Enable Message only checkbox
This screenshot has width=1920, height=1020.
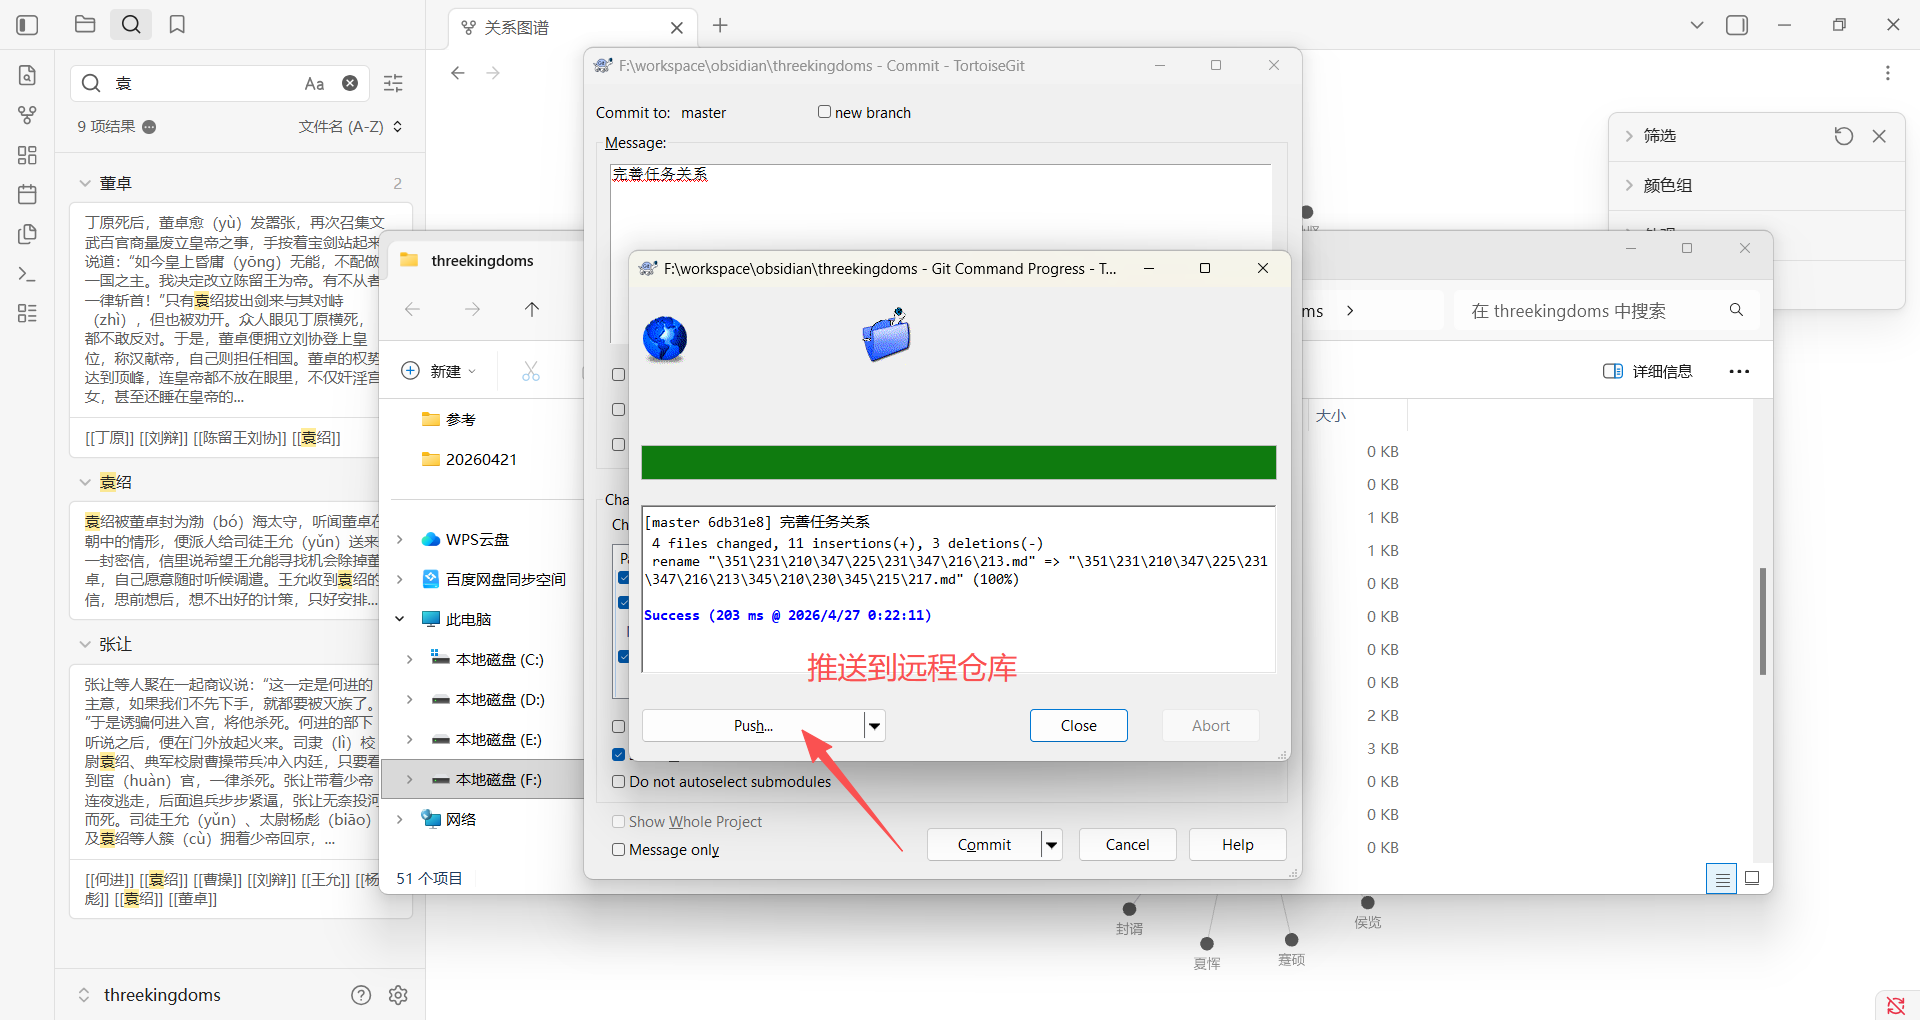tap(619, 850)
